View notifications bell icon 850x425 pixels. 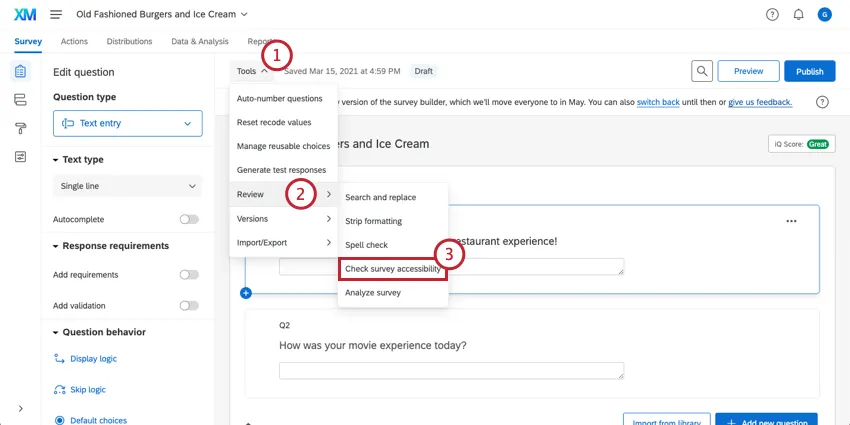click(798, 15)
